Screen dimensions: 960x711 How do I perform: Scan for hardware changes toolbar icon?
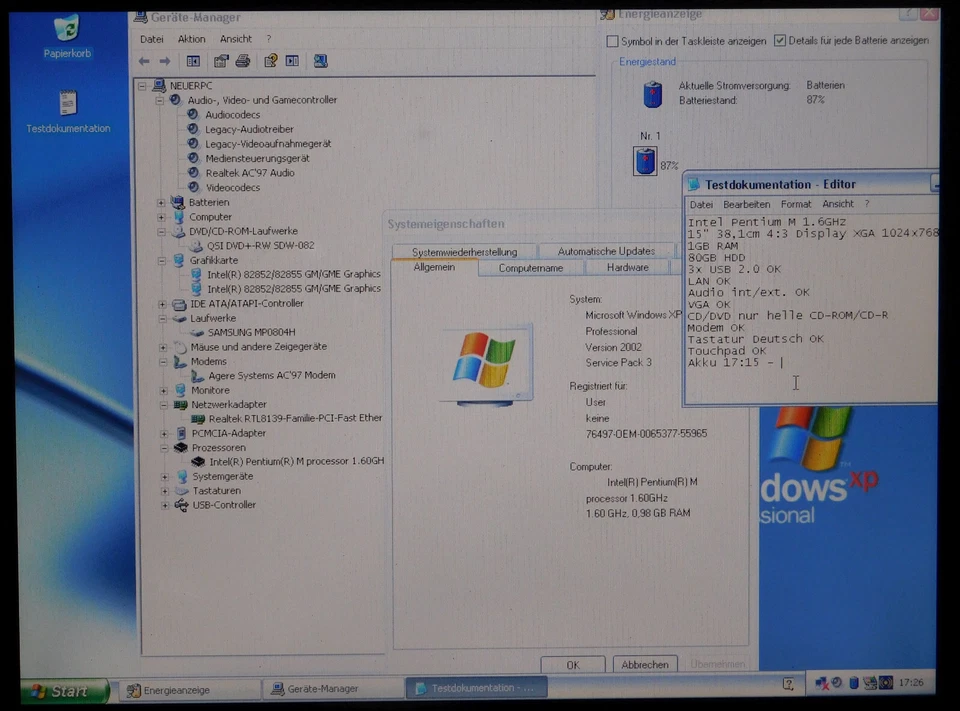coord(320,61)
